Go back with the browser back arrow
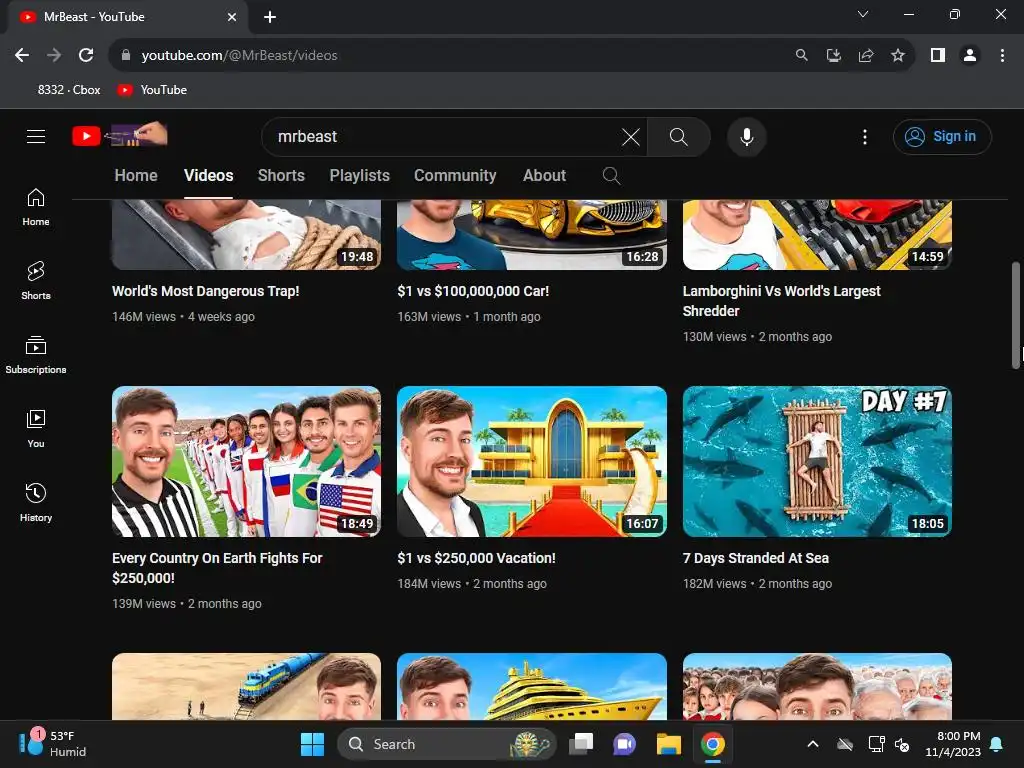1024x768 pixels. [22, 56]
